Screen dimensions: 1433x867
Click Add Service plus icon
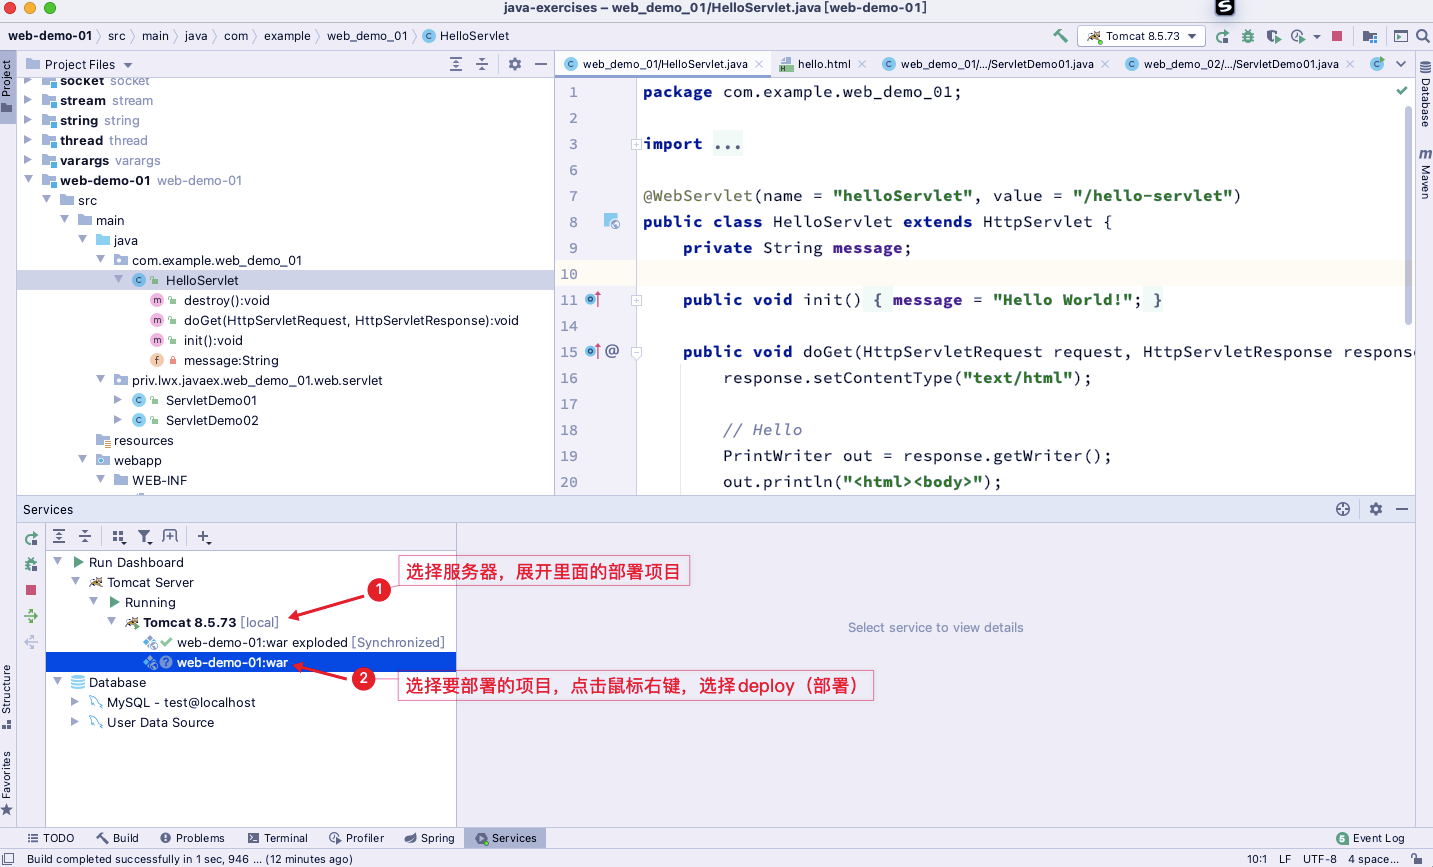click(x=204, y=537)
